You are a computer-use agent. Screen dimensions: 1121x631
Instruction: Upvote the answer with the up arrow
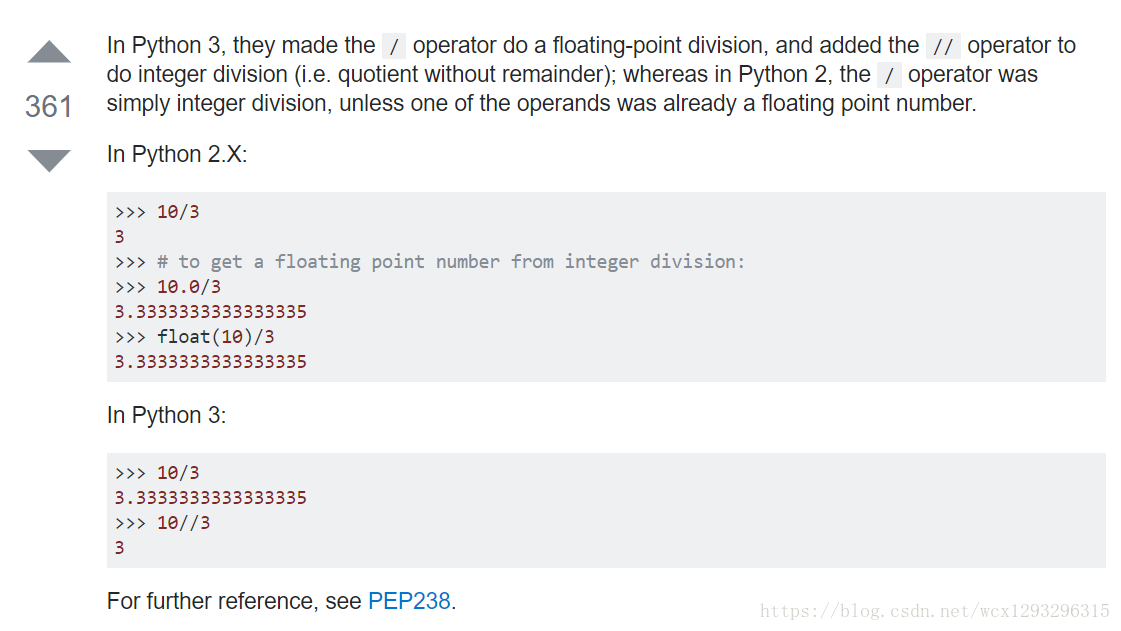pos(49,52)
